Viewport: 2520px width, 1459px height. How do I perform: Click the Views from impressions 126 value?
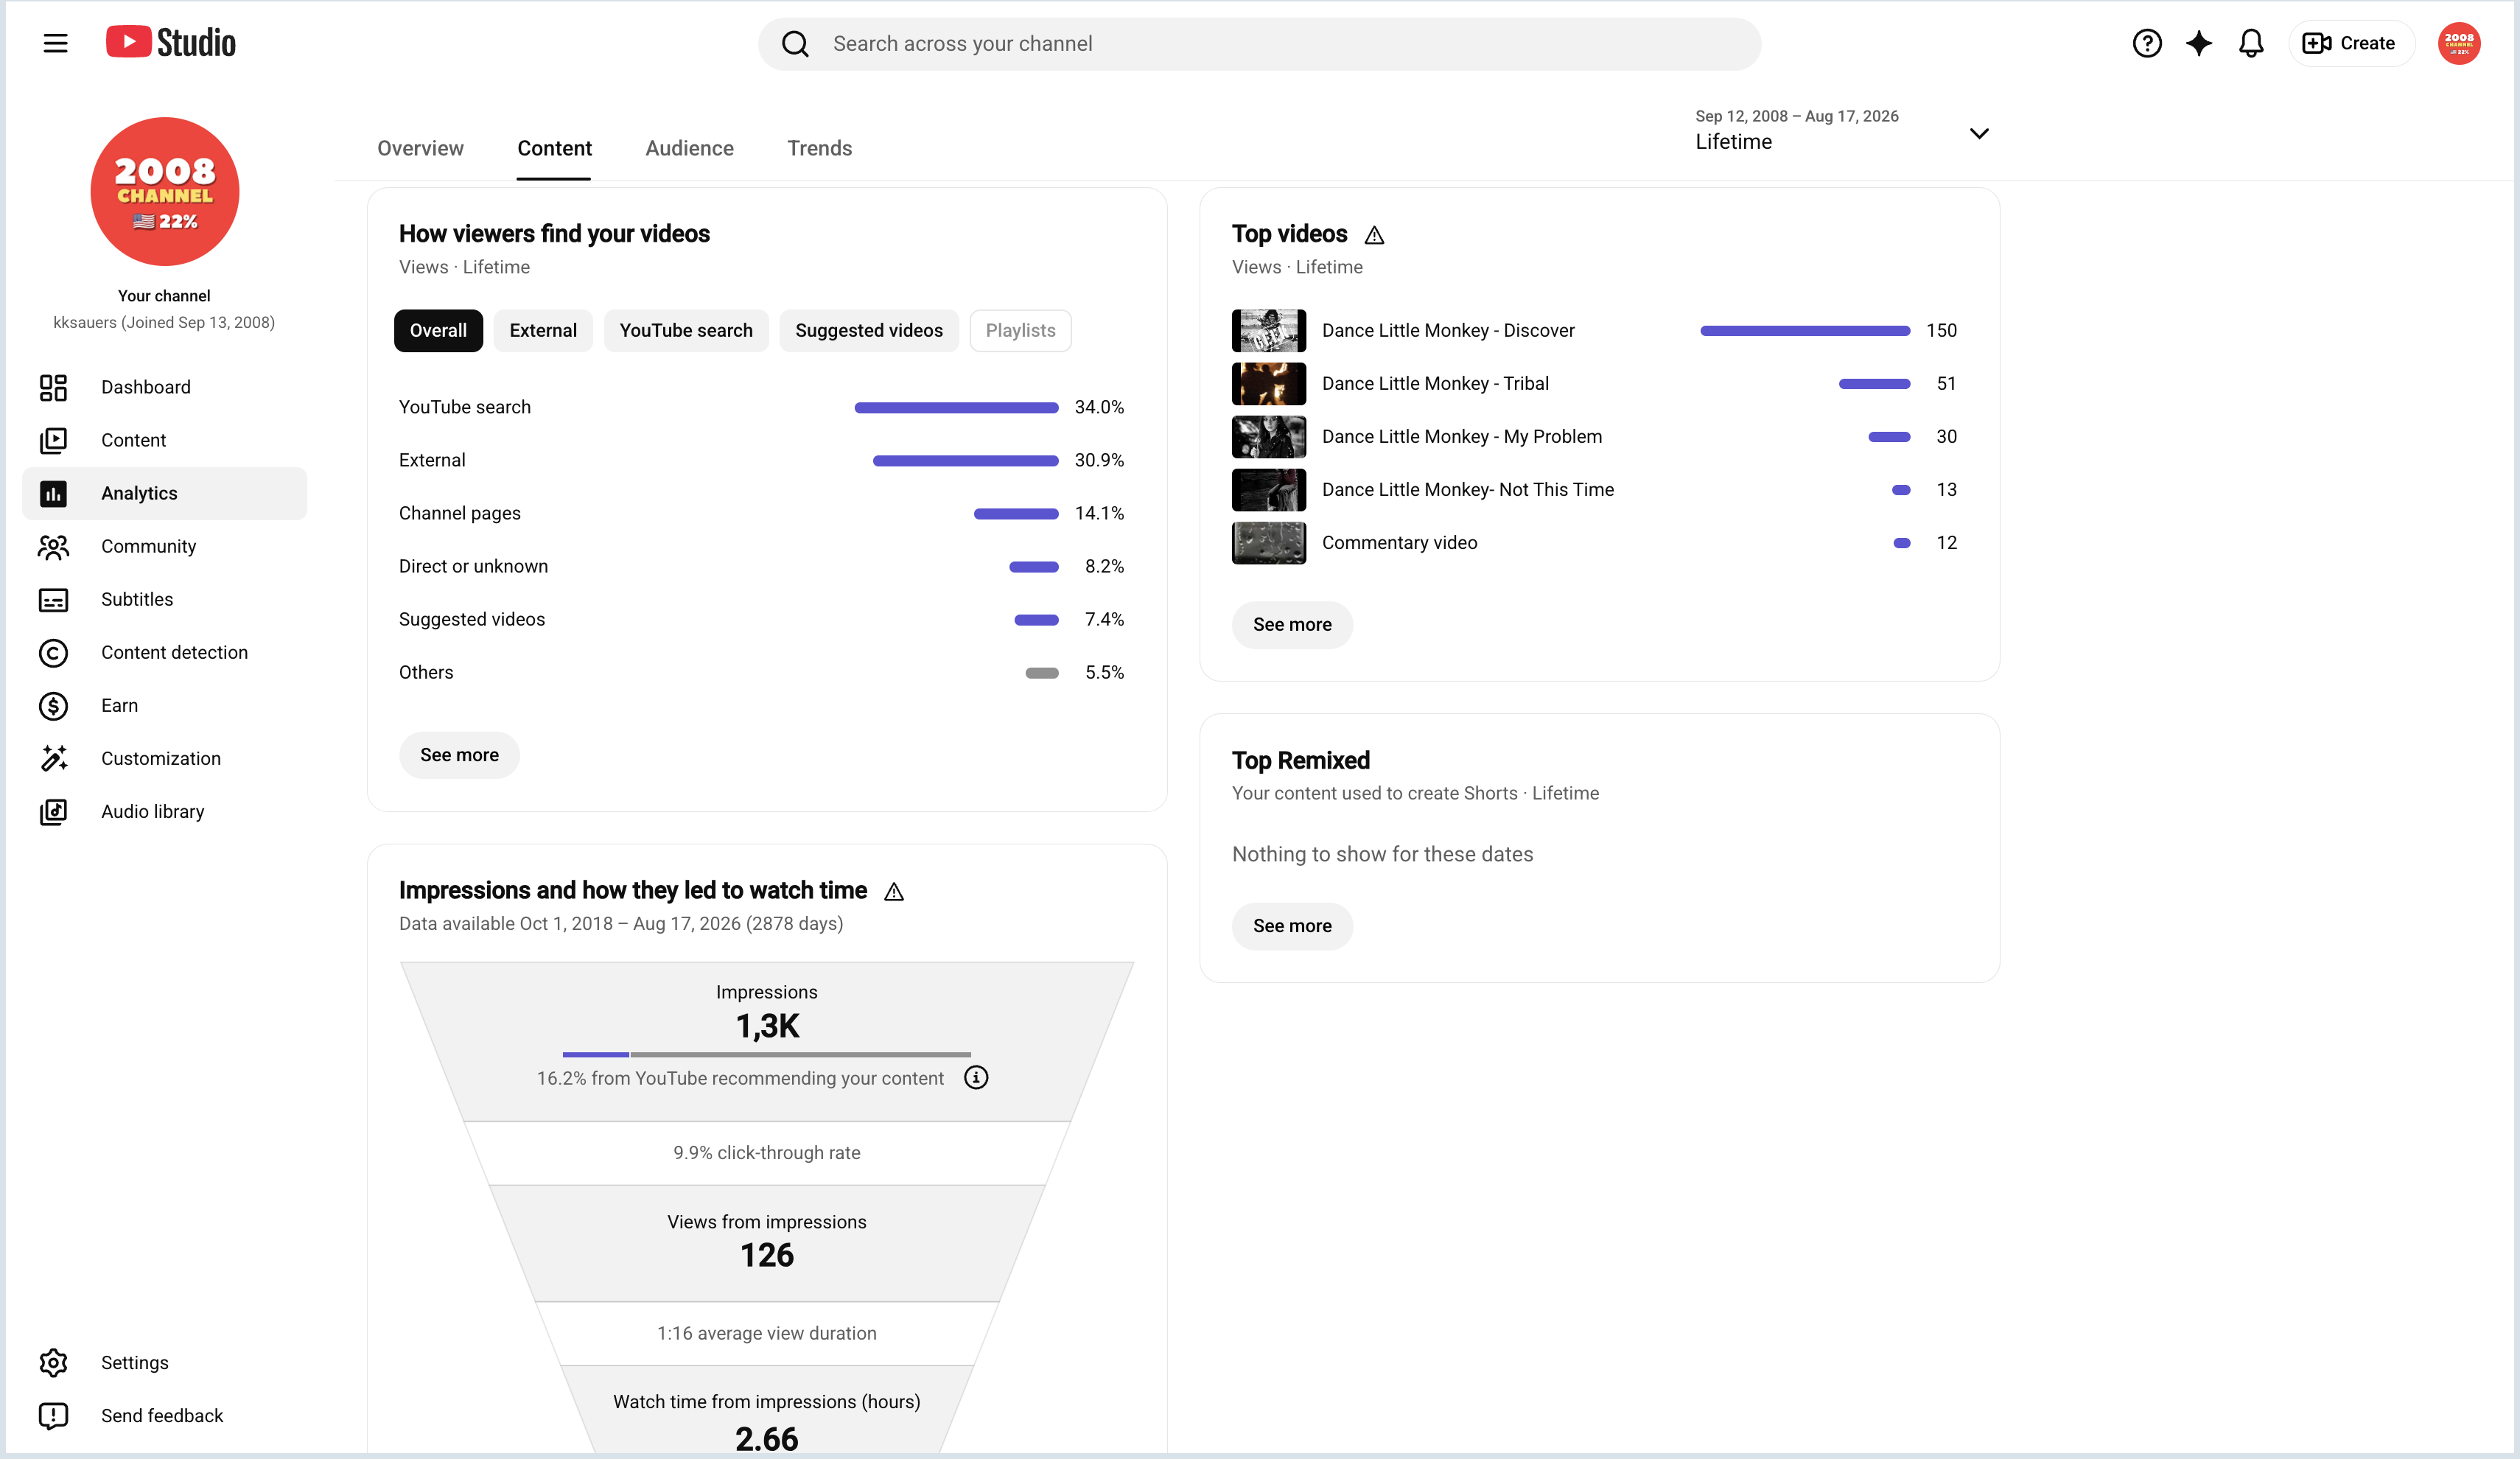tap(767, 1256)
